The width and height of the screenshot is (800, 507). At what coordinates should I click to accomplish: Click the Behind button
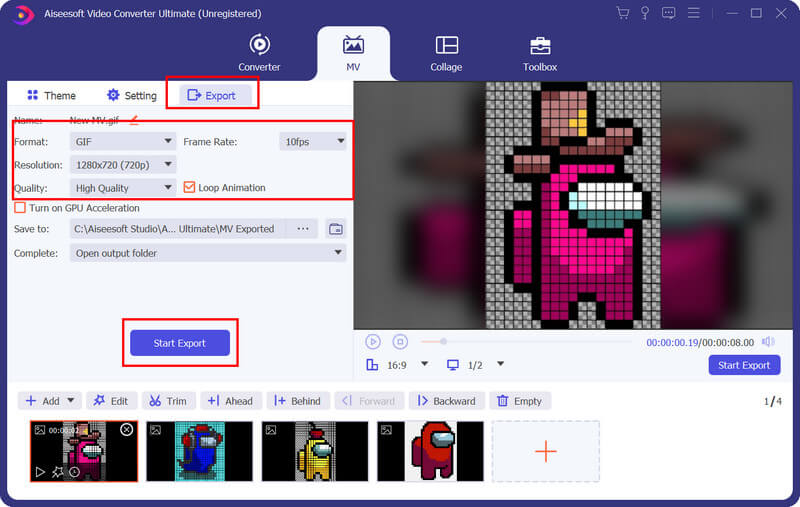click(x=298, y=401)
